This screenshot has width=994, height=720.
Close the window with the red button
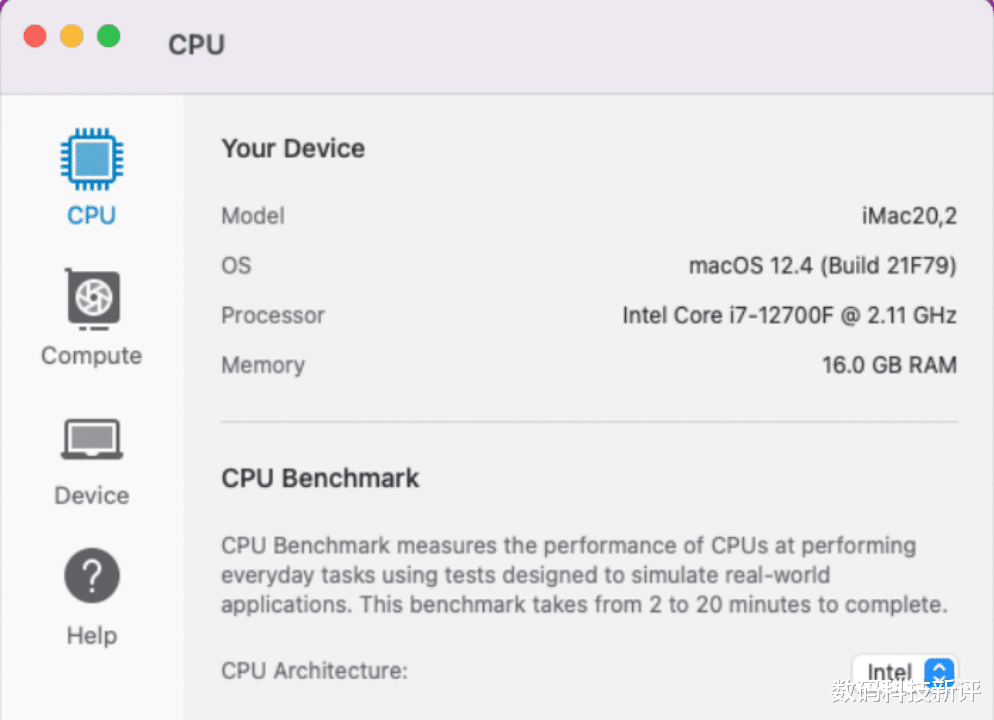click(x=35, y=36)
